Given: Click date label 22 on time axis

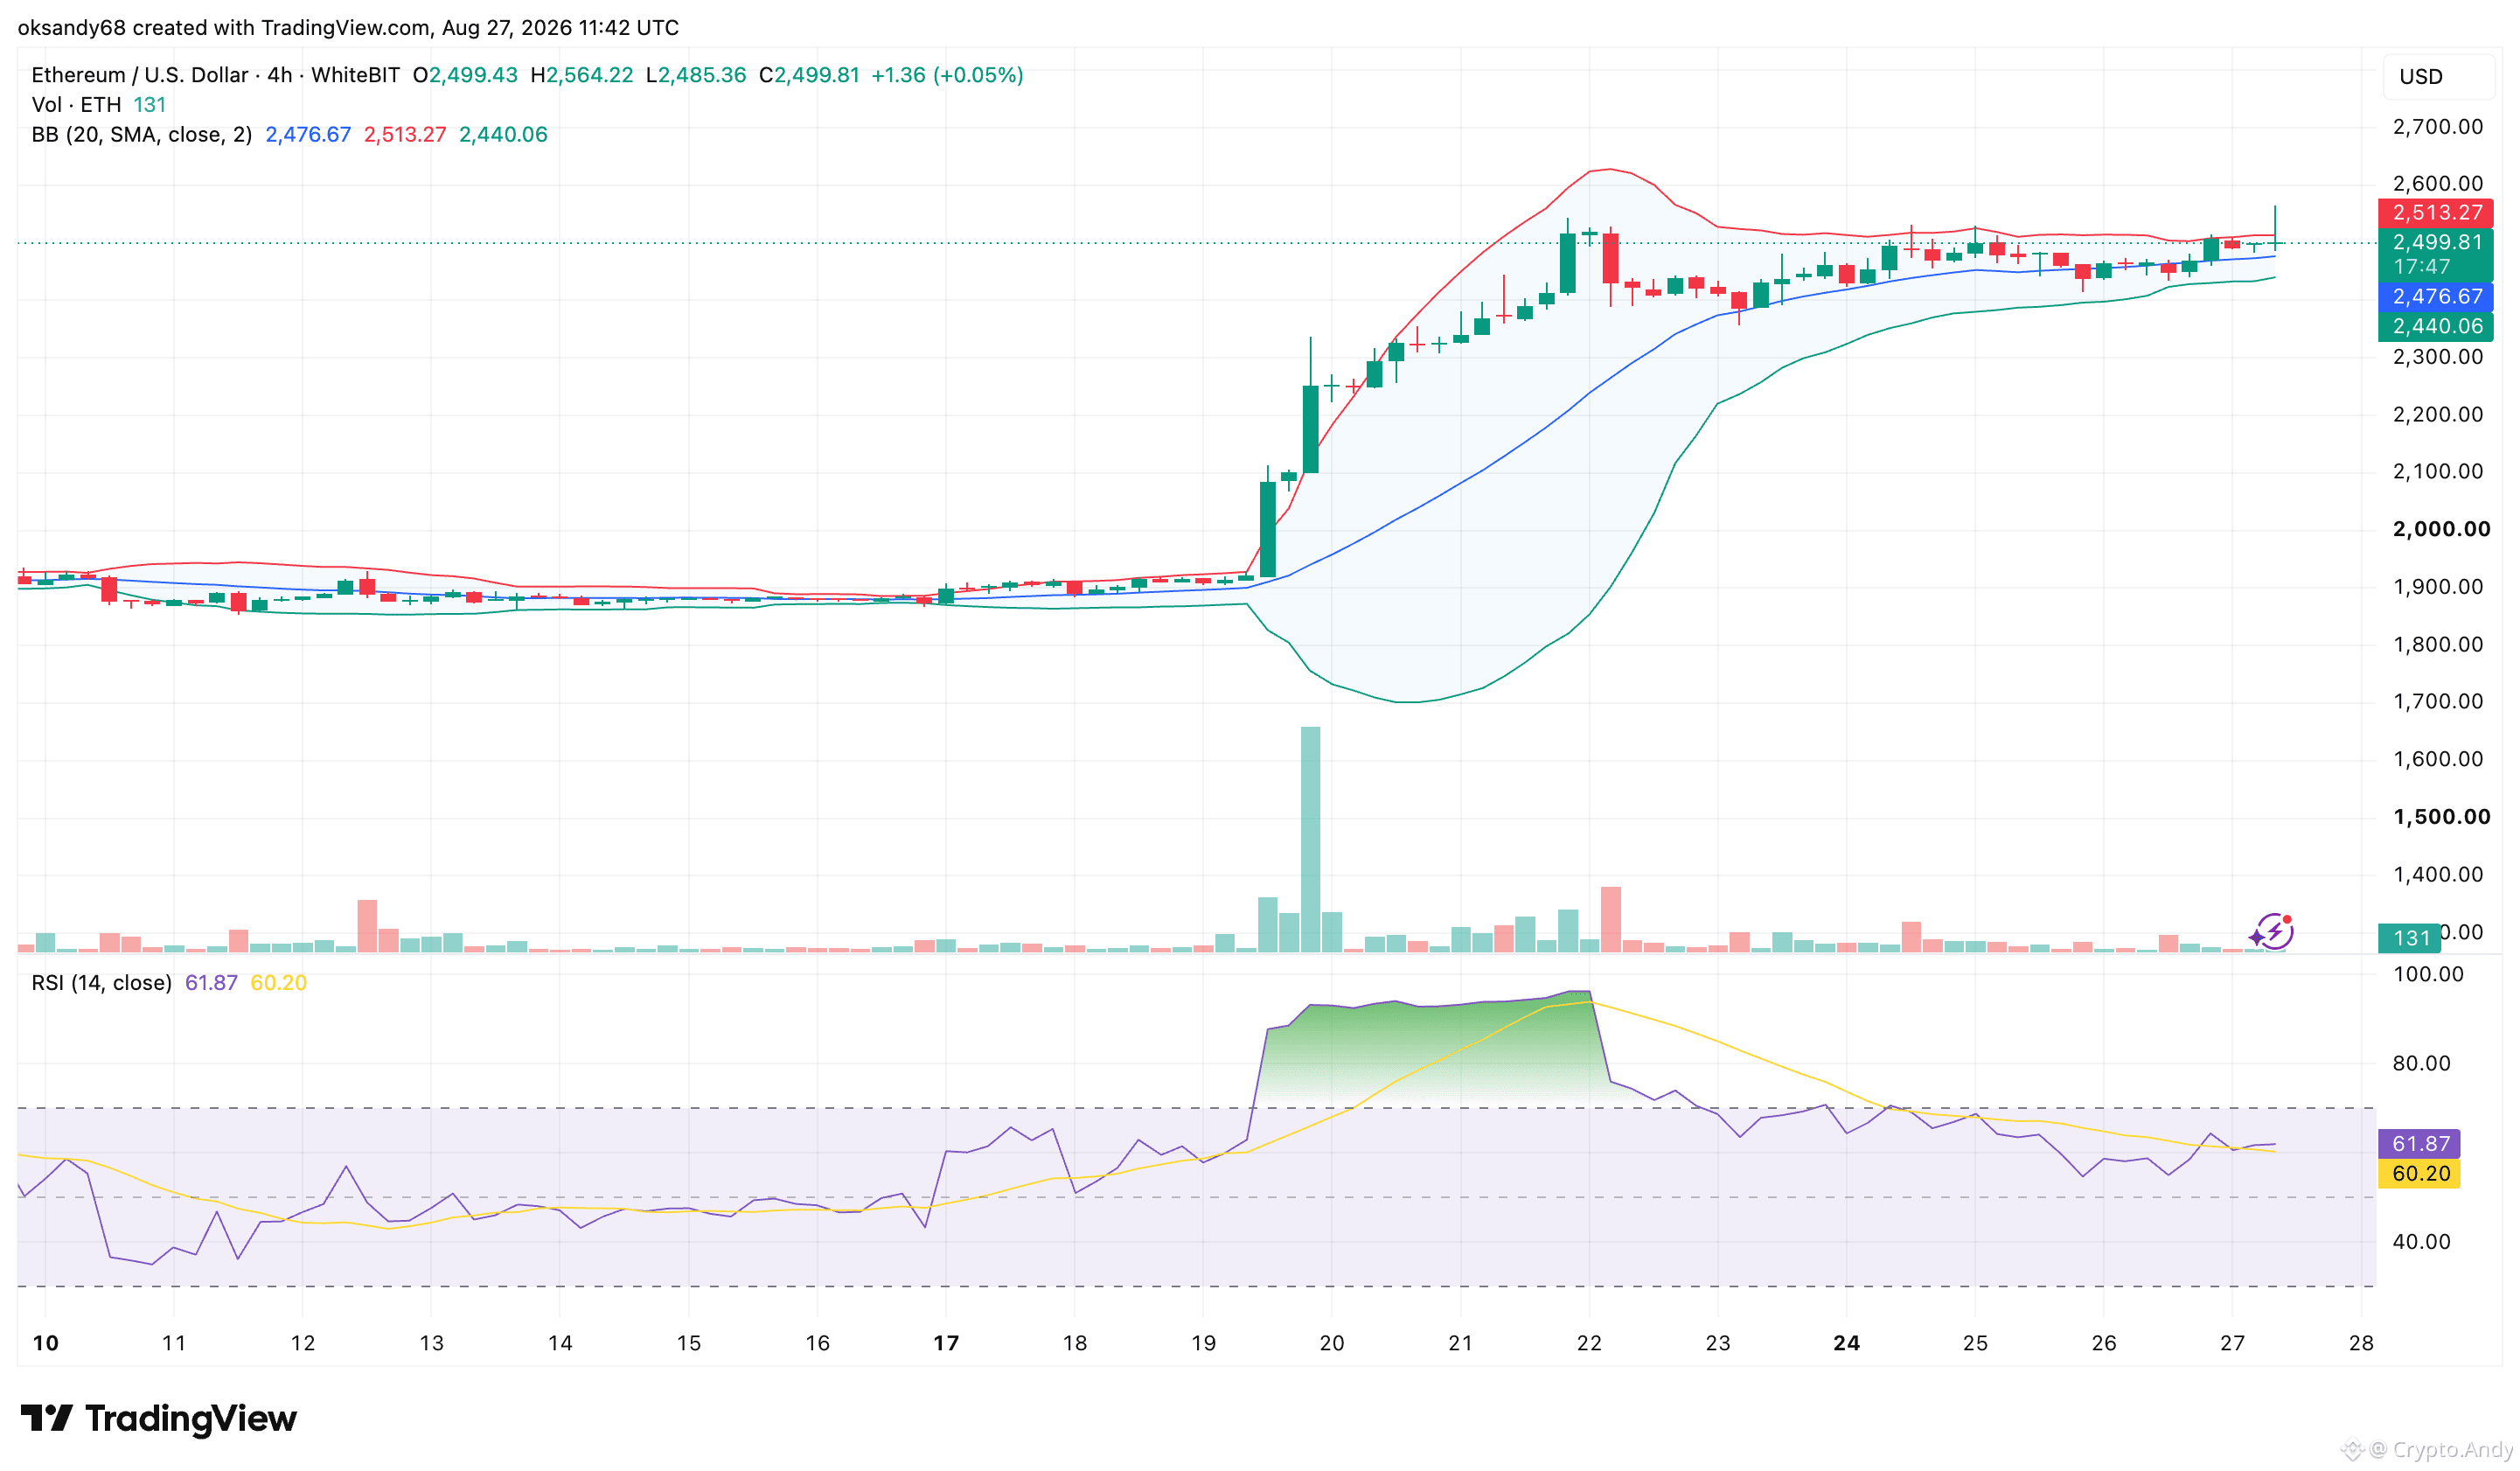Looking at the screenshot, I should [x=1589, y=1343].
